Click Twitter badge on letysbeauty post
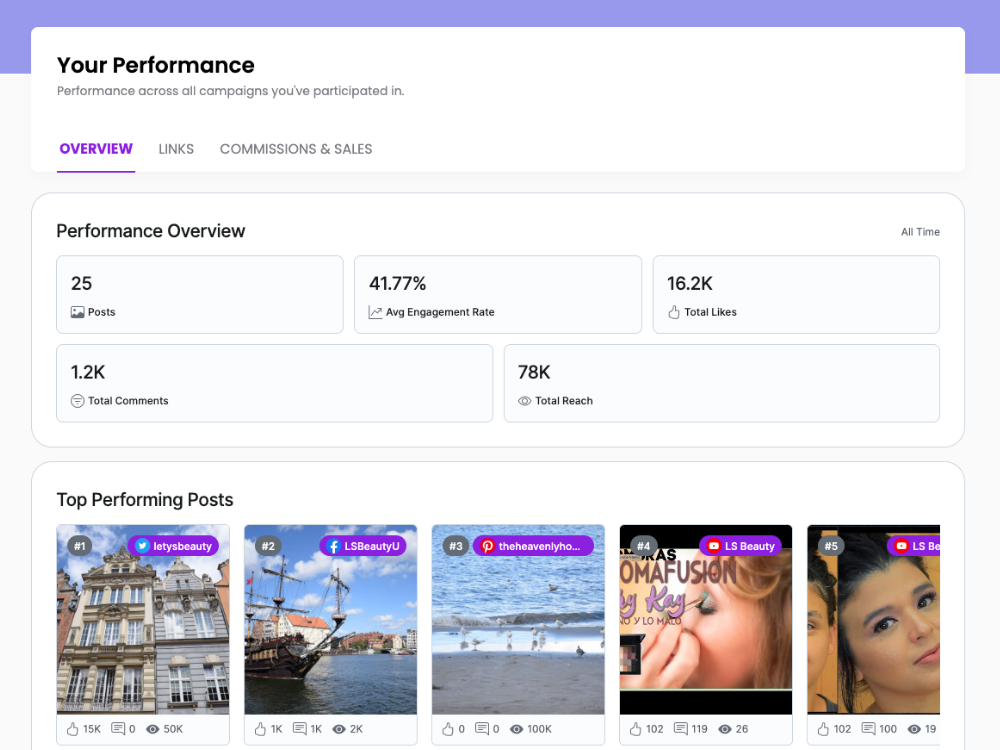 (x=142, y=546)
